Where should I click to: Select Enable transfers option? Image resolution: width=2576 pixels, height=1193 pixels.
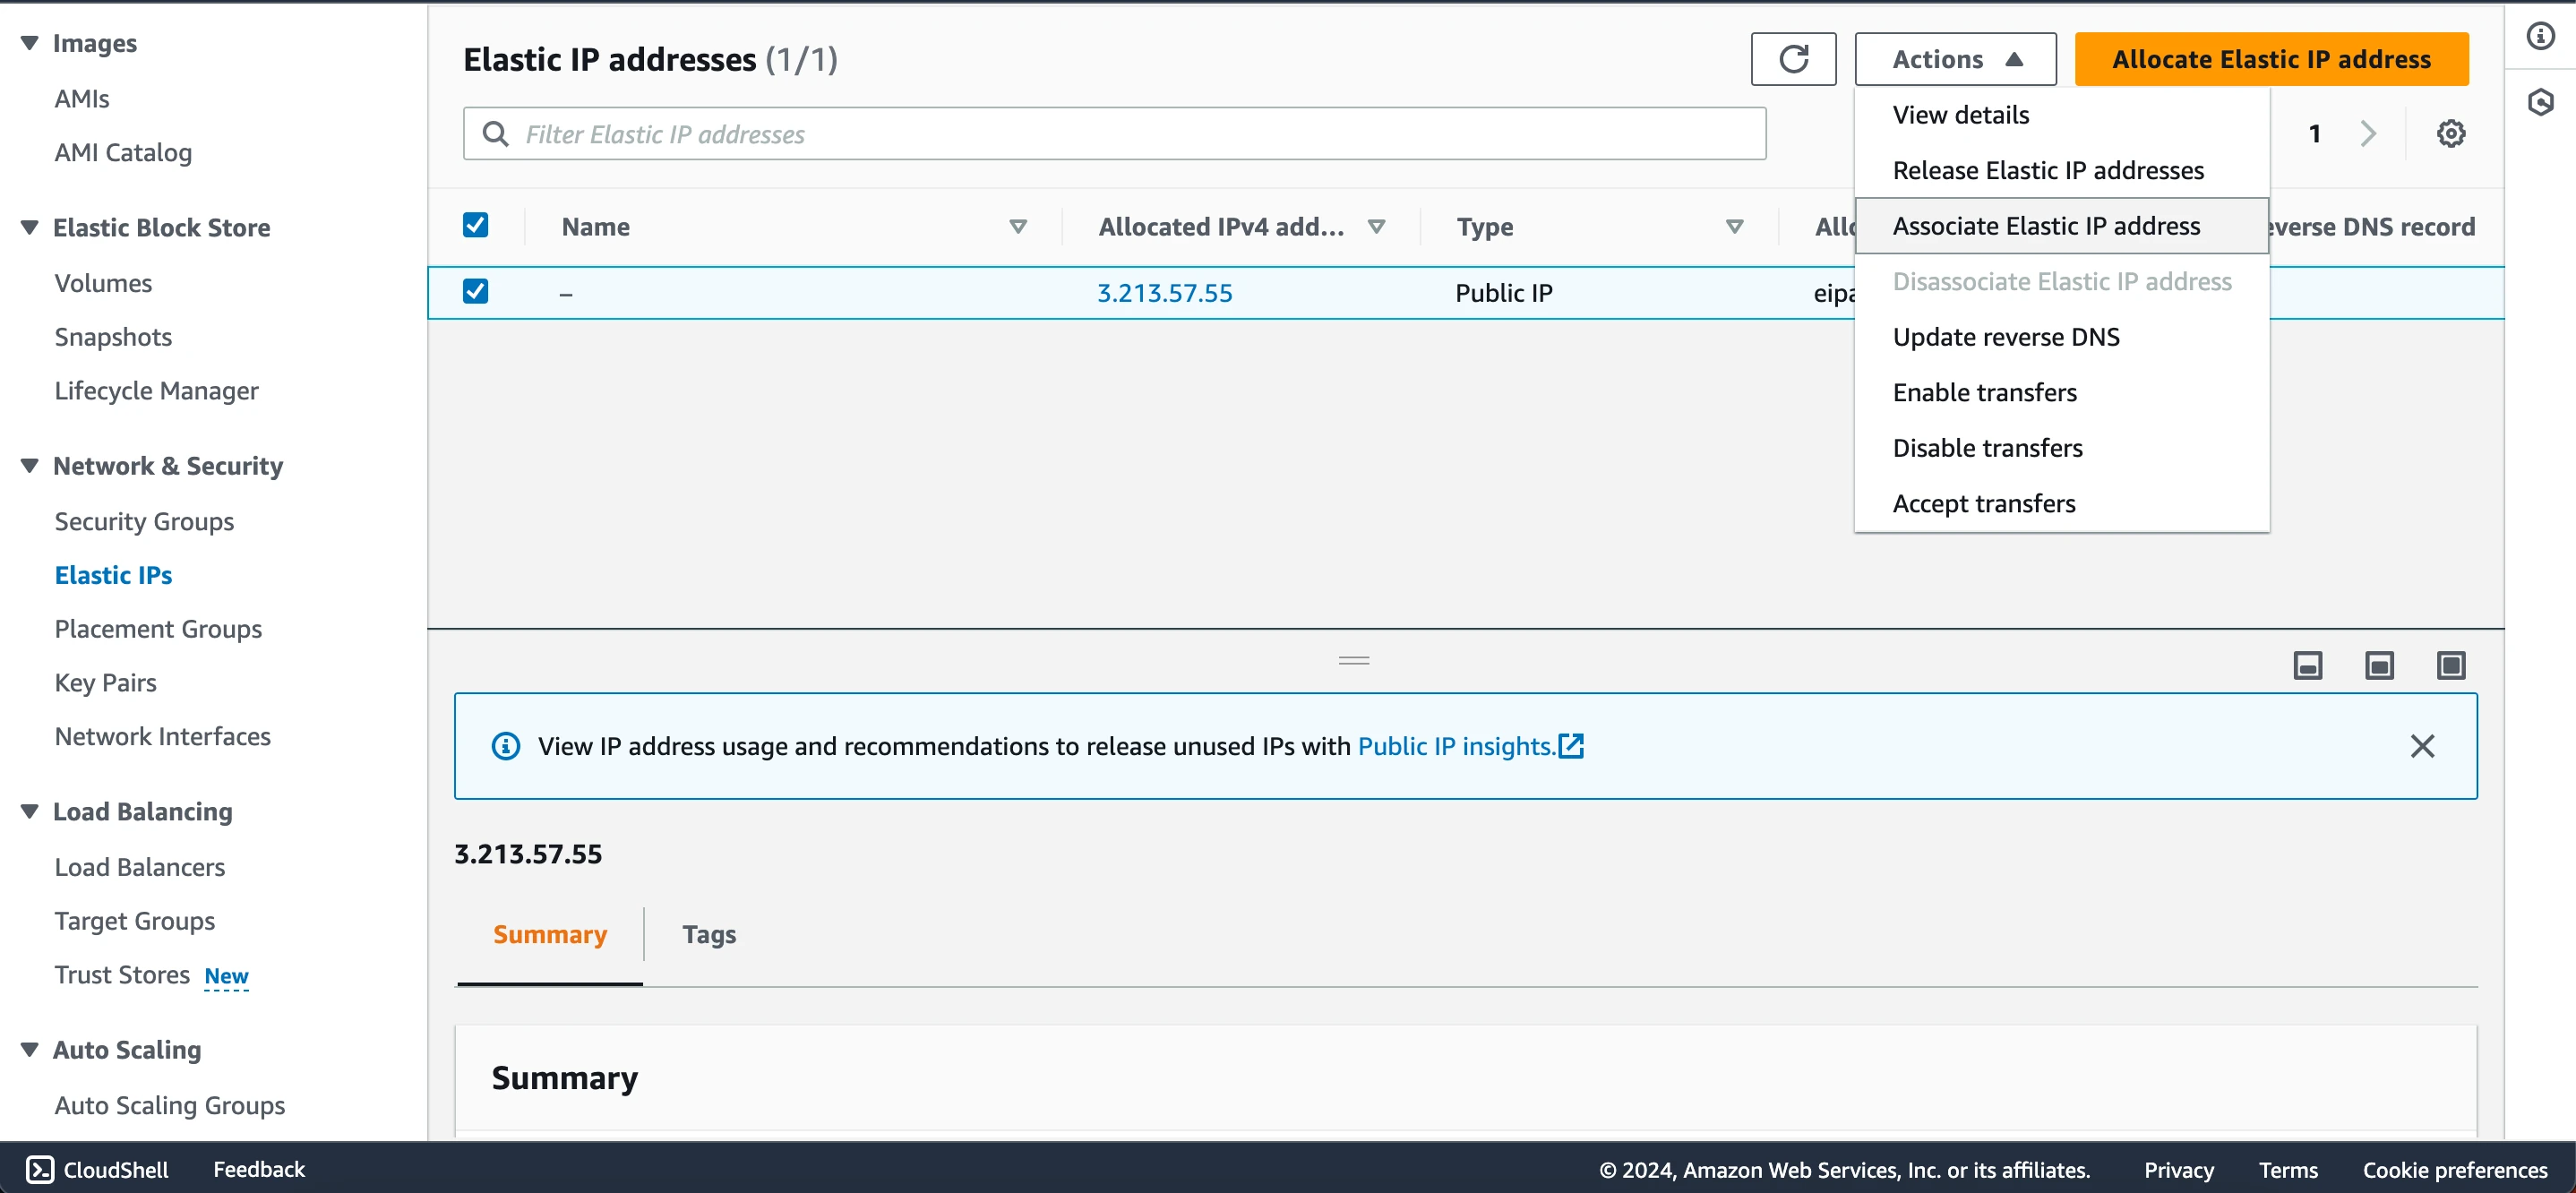[x=2061, y=392]
